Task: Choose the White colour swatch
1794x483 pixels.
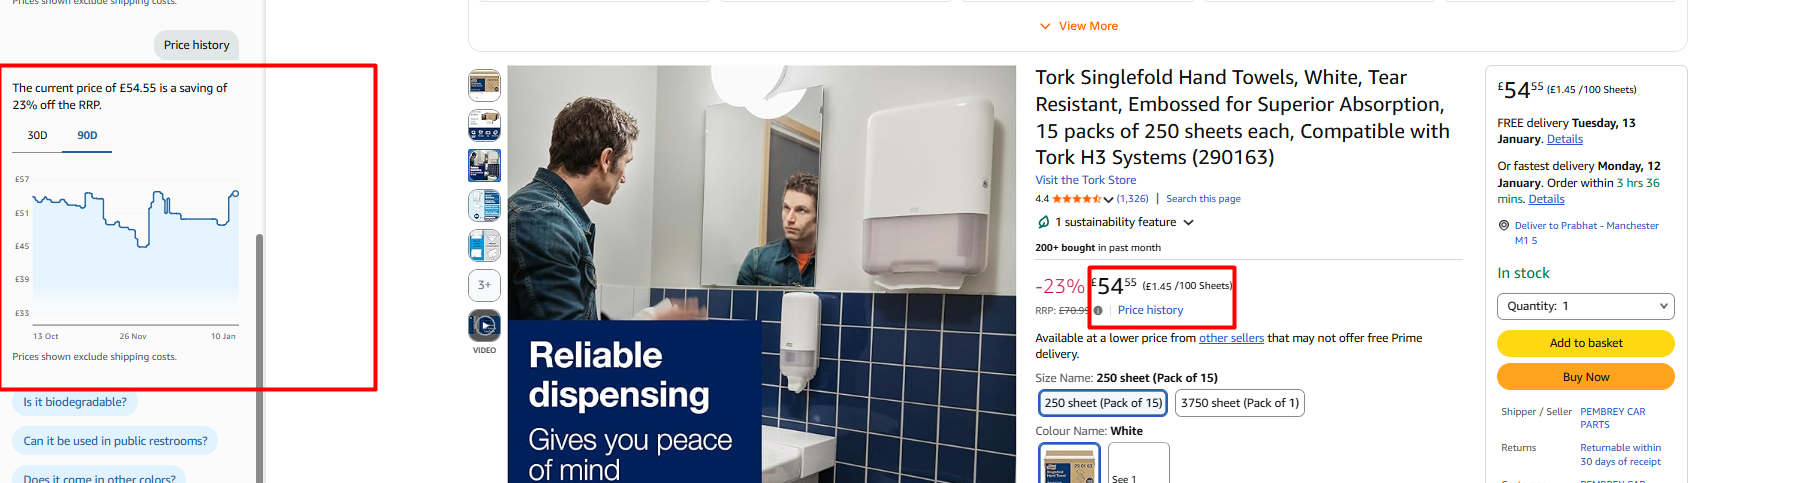Action: click(1069, 464)
